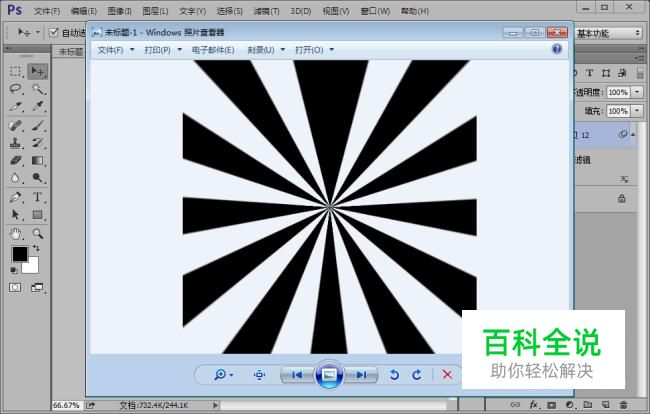Select the Blur tool

pyautogui.click(x=16, y=178)
